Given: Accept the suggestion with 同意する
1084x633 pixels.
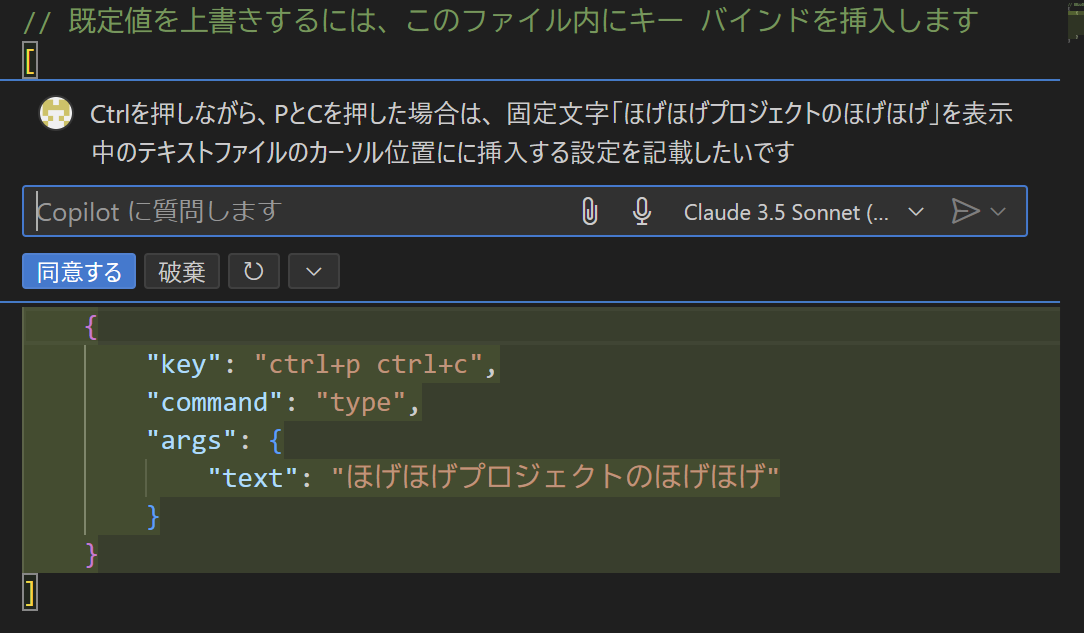Looking at the screenshot, I should 79,271.
